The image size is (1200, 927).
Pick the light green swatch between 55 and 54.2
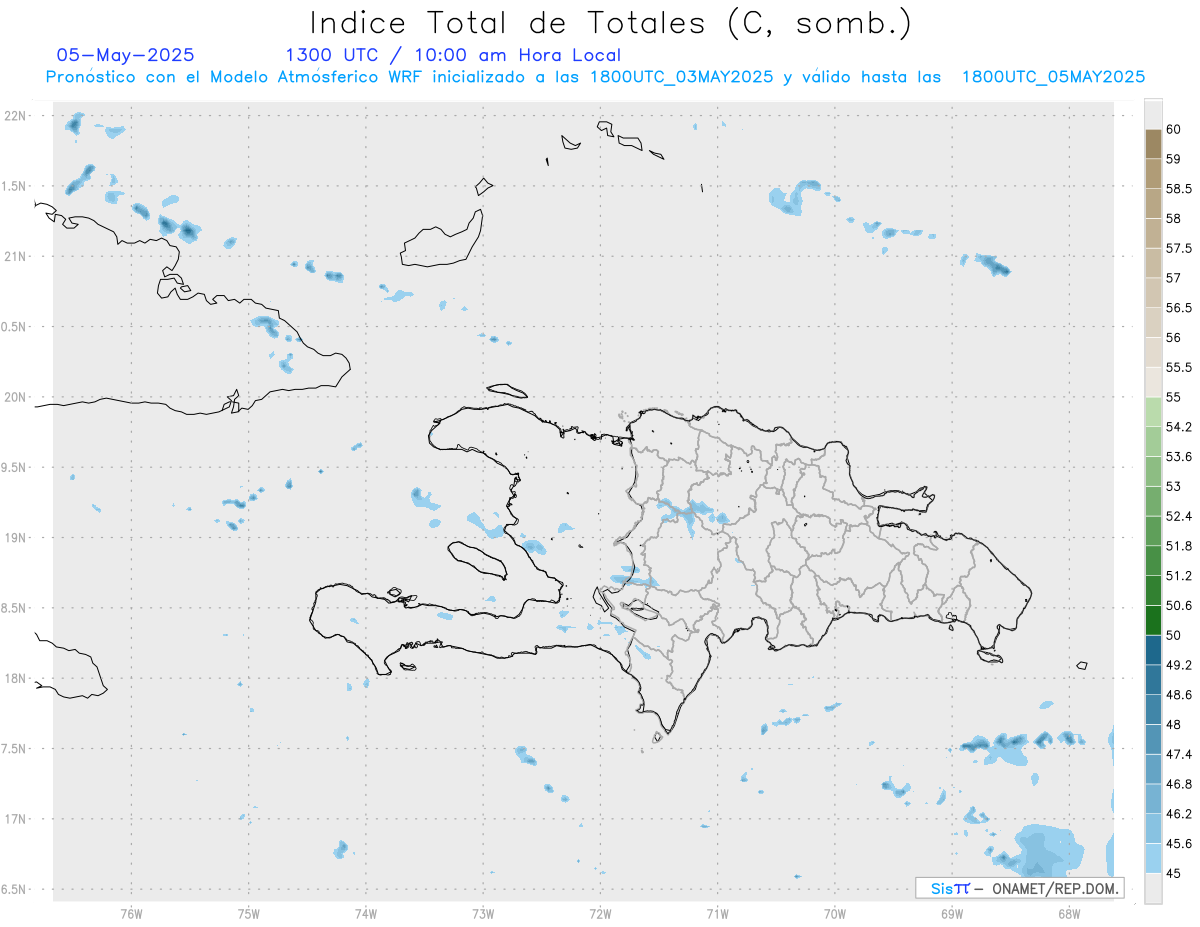[1153, 412]
